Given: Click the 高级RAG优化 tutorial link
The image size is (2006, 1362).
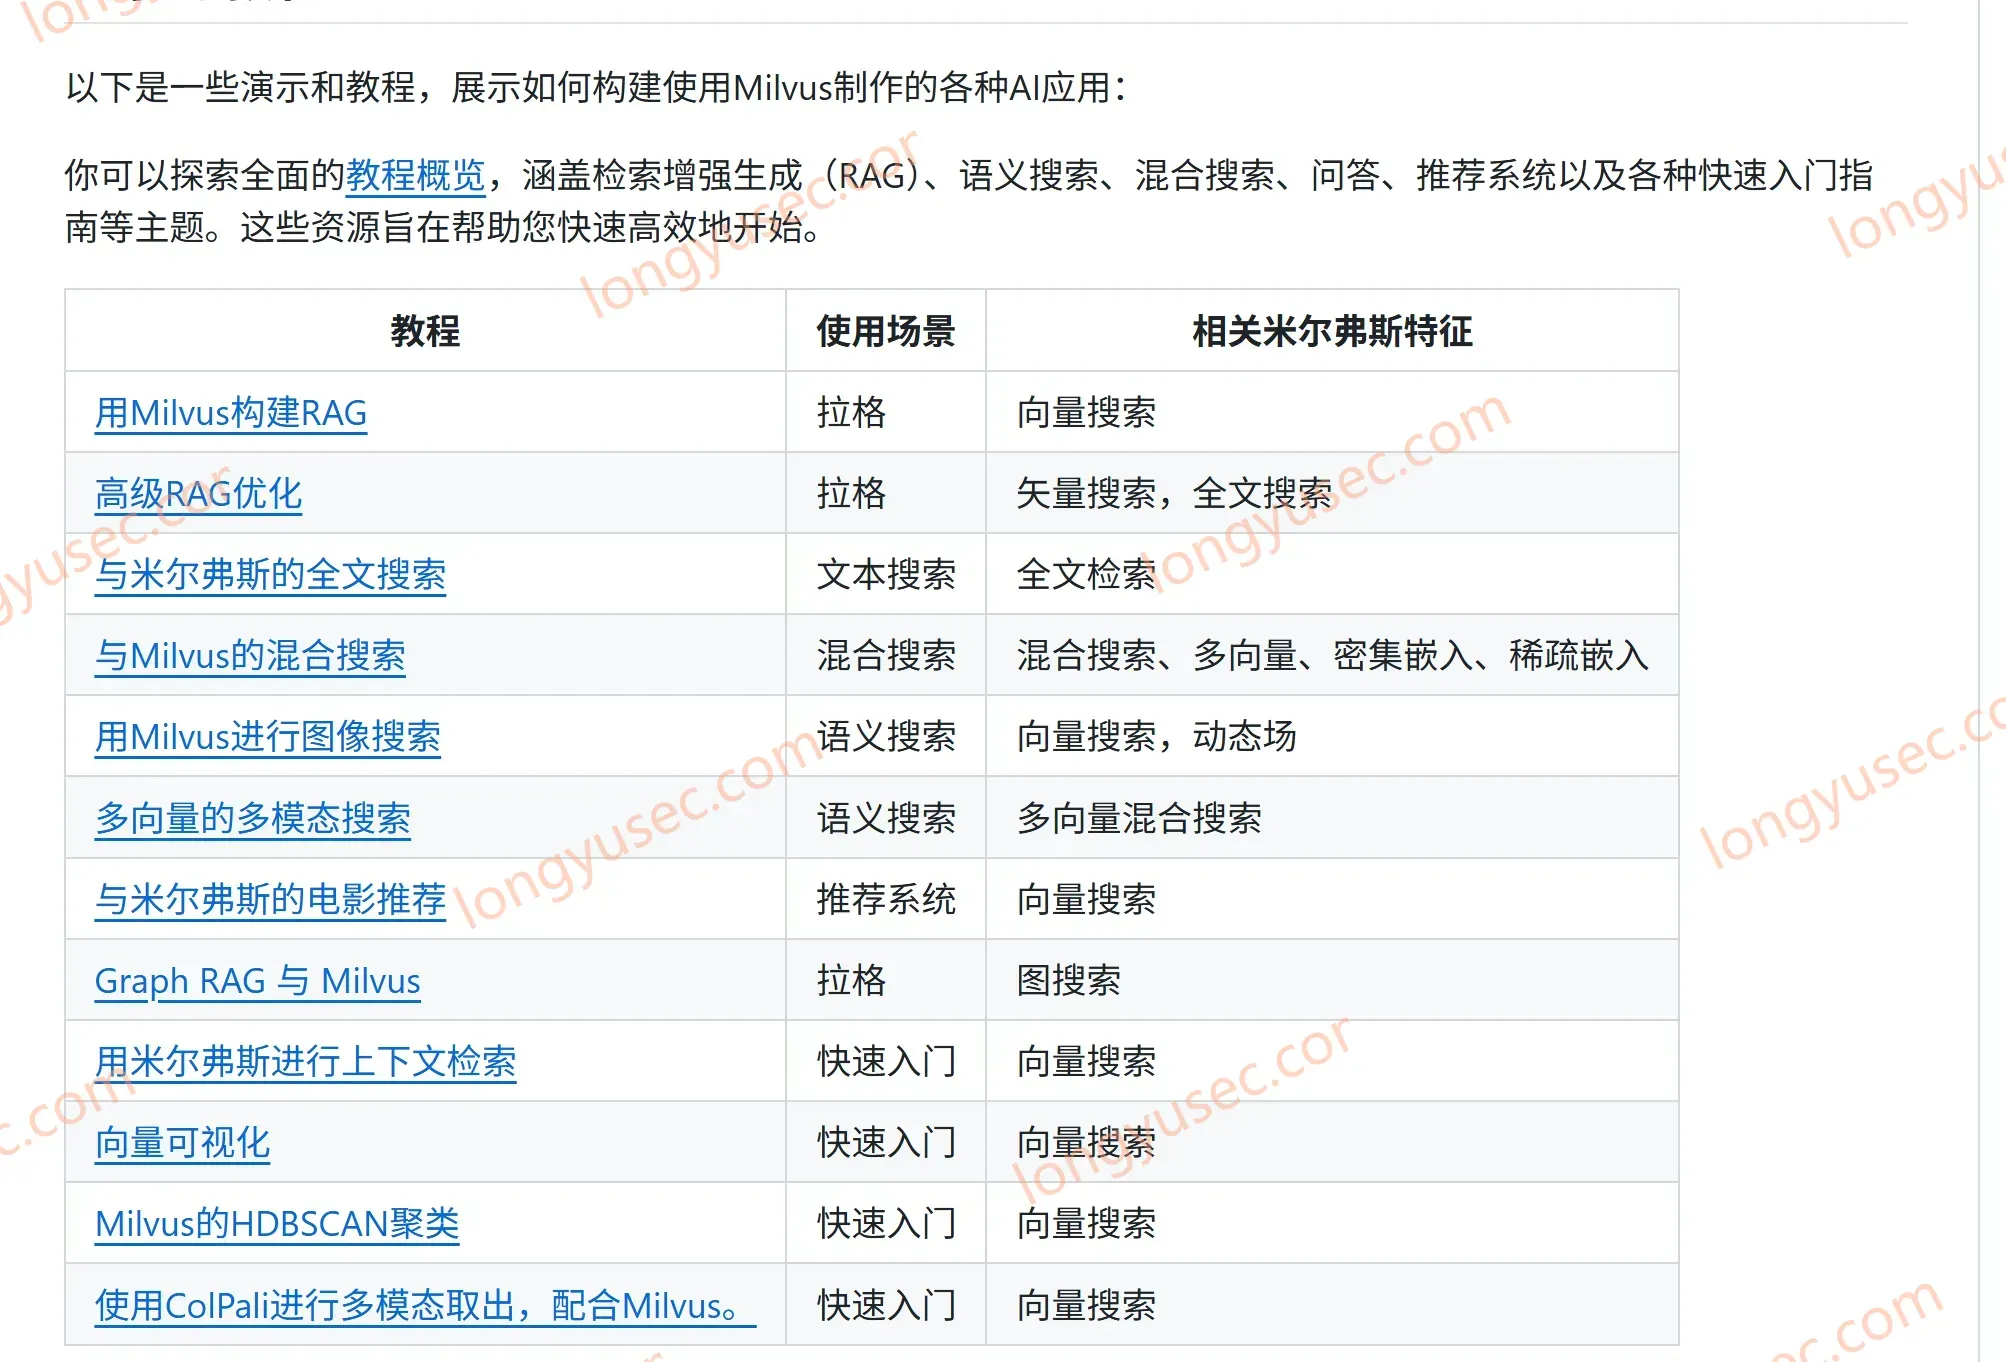Looking at the screenshot, I should (198, 493).
